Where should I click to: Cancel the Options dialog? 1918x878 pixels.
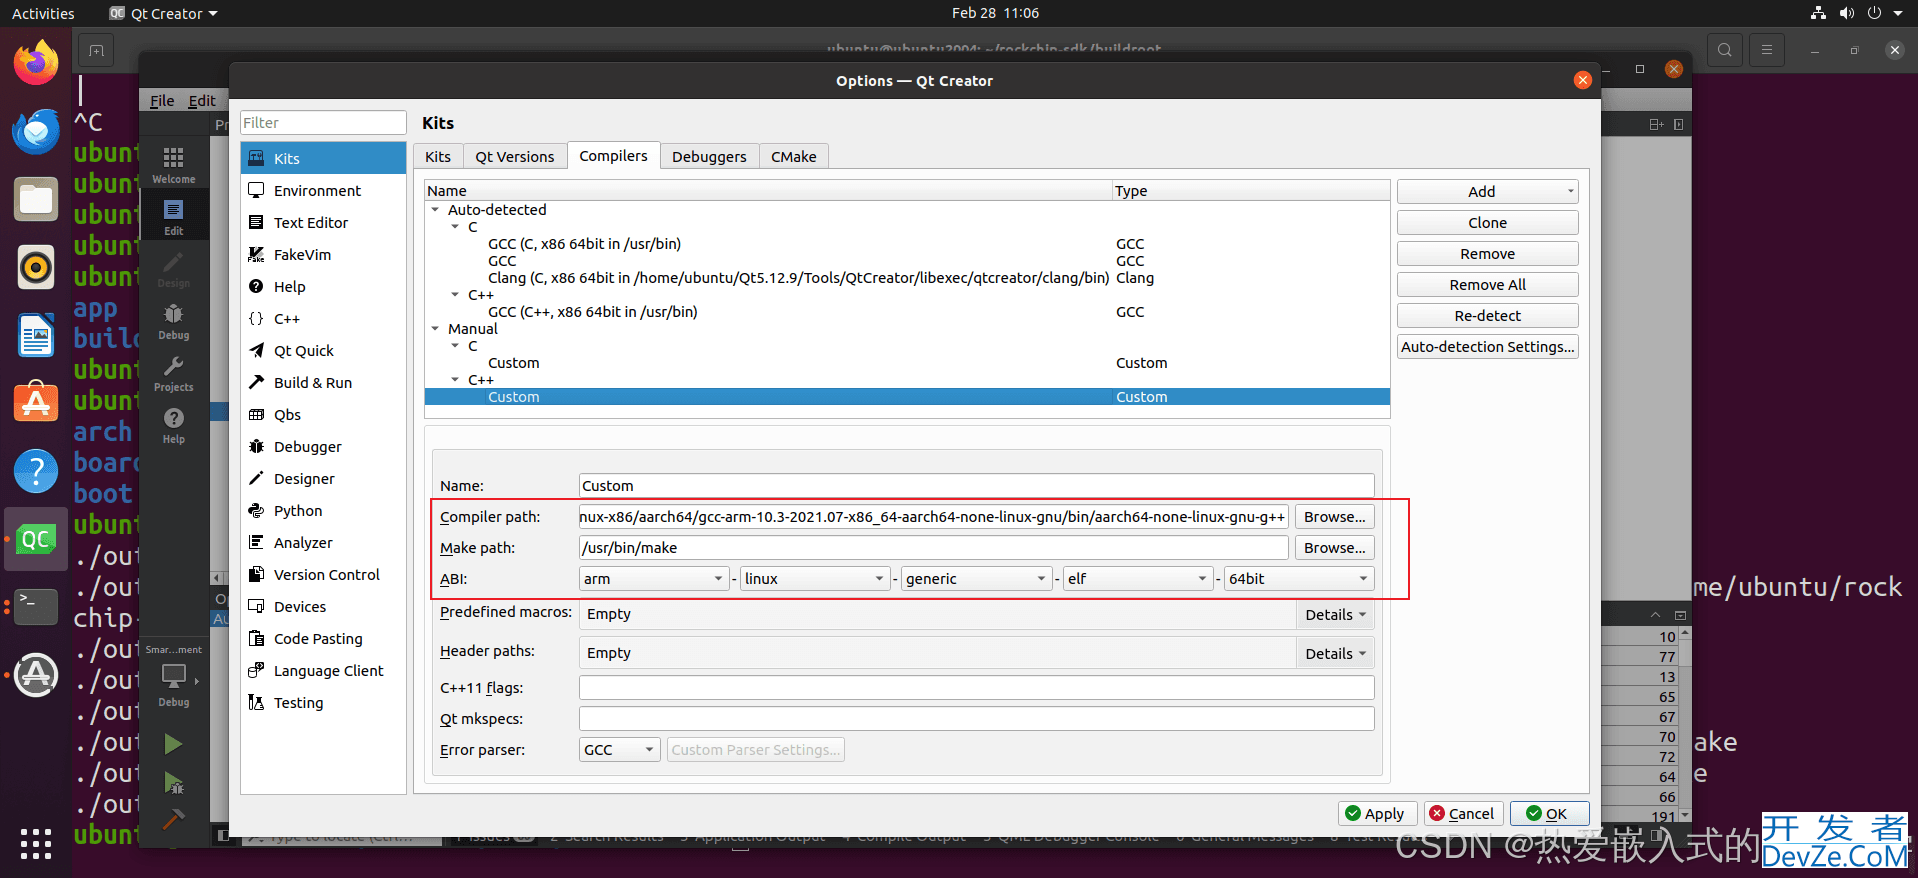(1463, 814)
